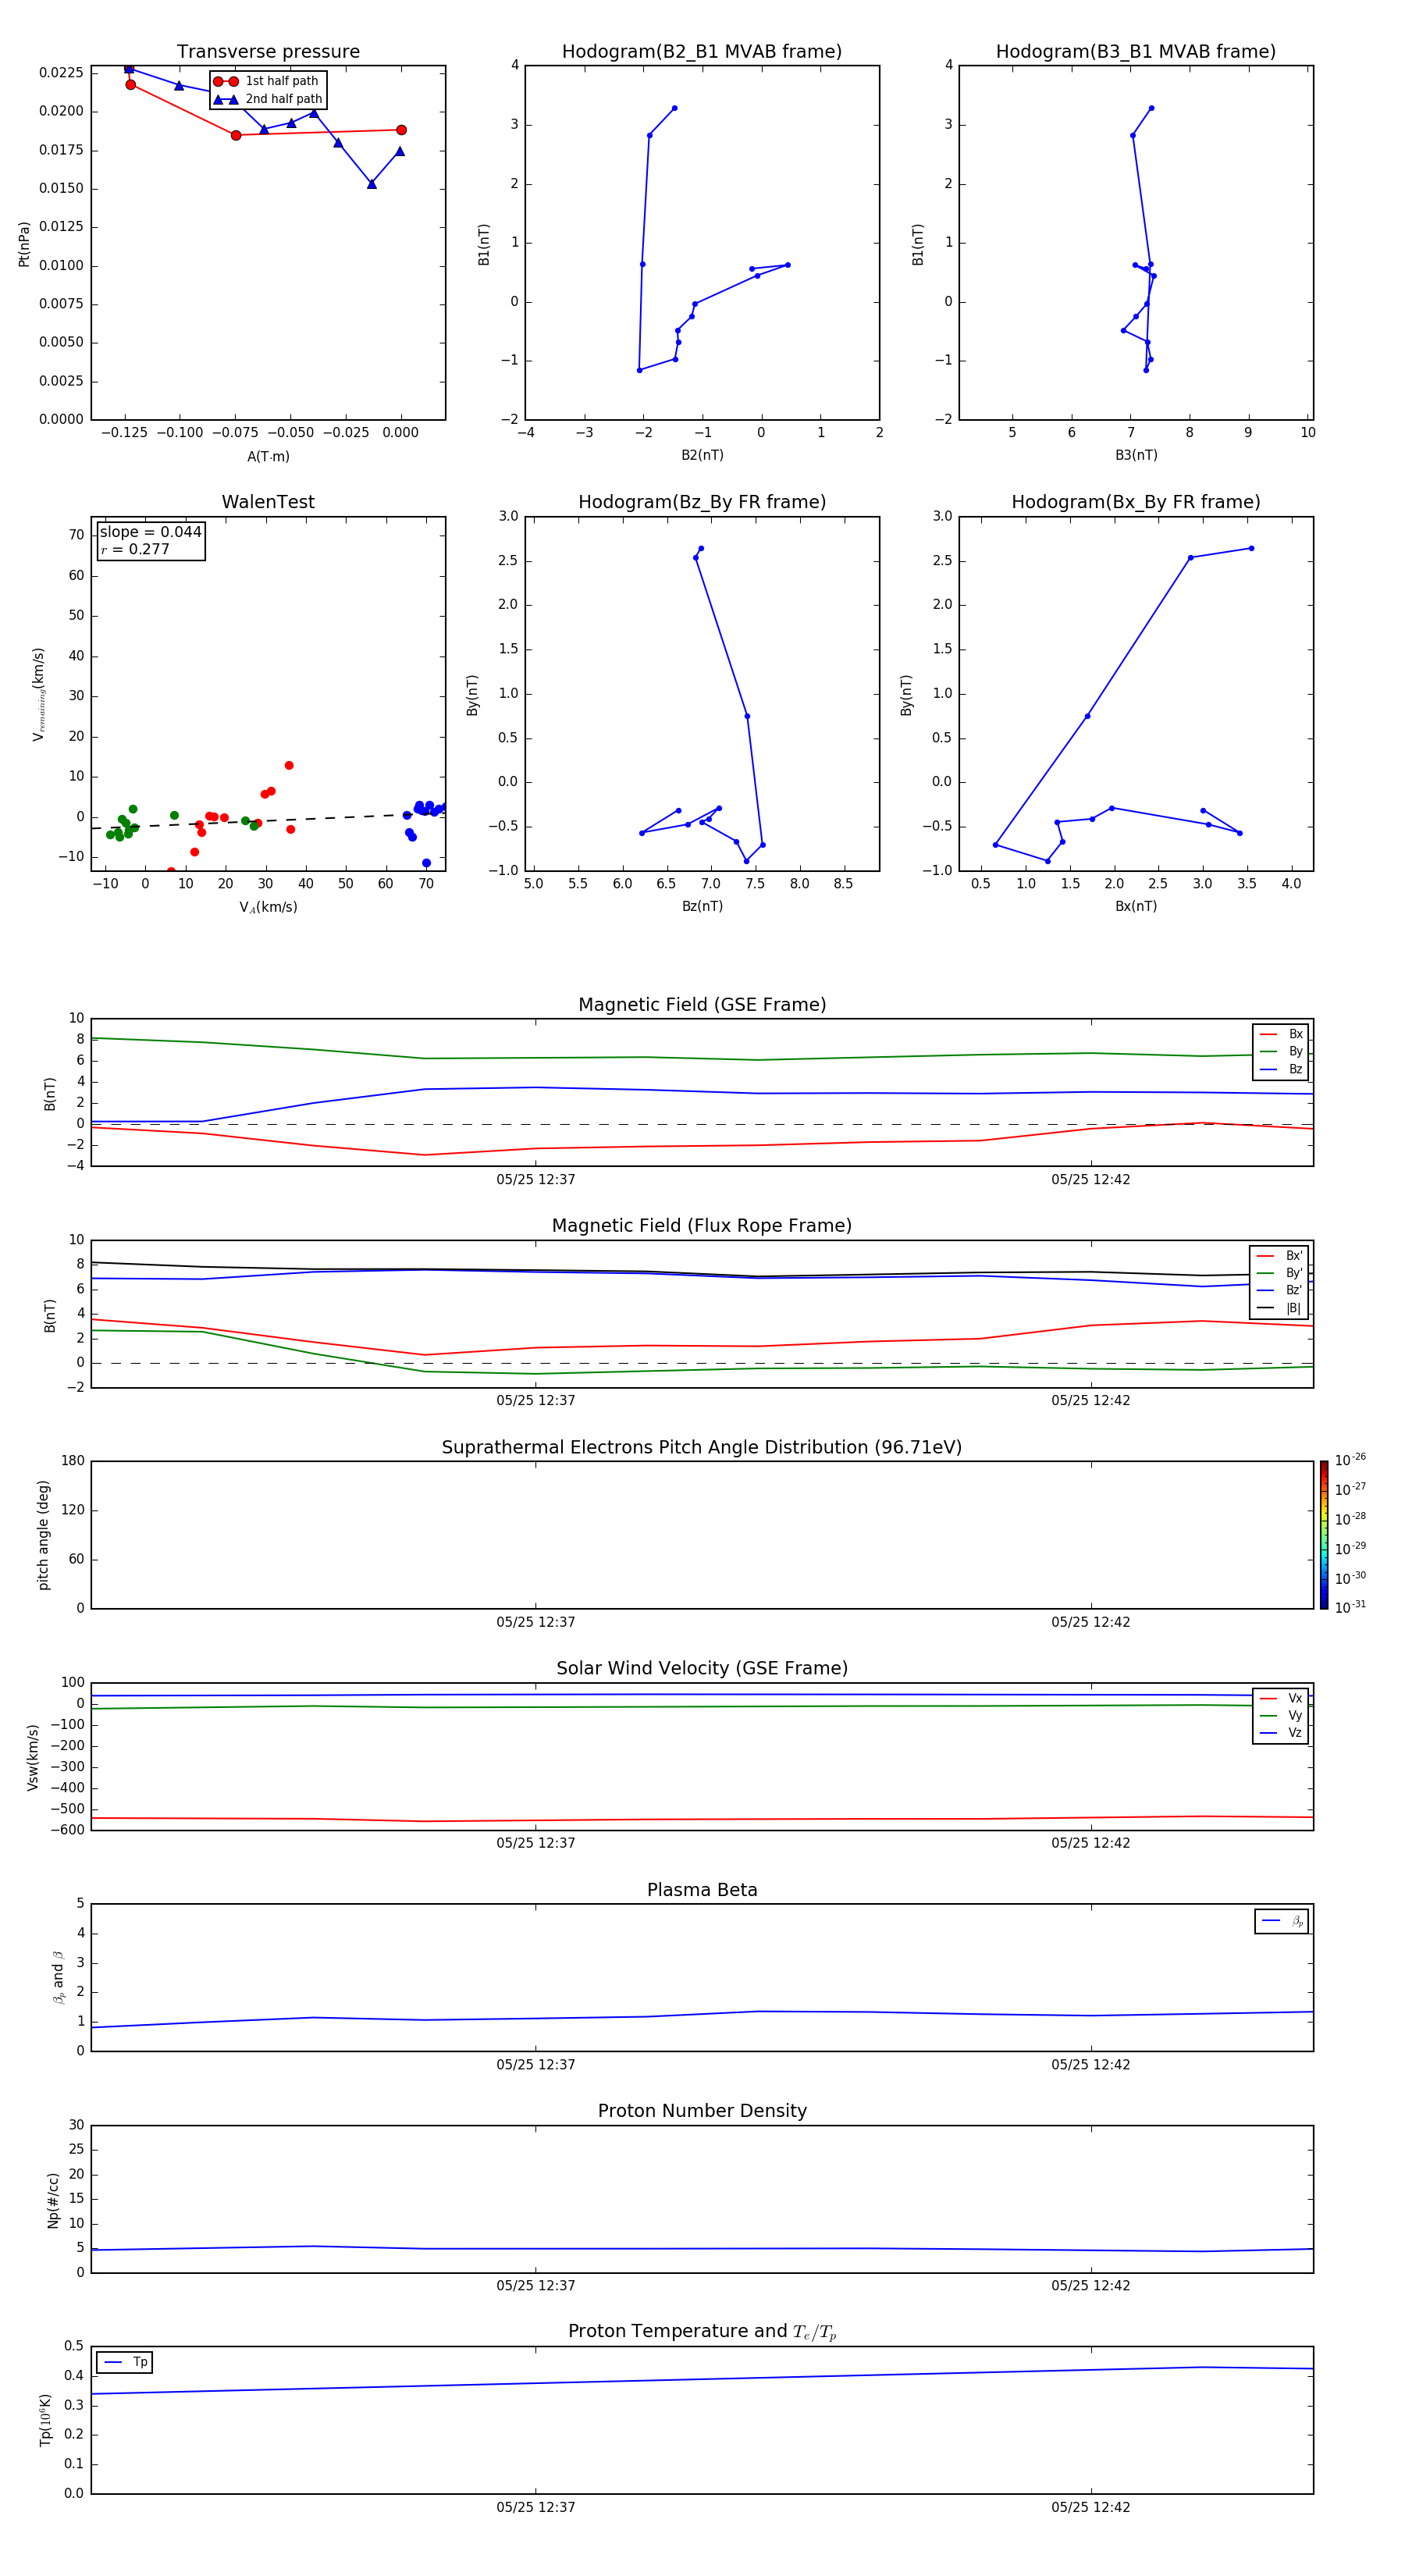Click the empty pitch angle distribution plot area
Image resolution: width=1405 pixels, height=2576 pixels.
click(702, 1535)
